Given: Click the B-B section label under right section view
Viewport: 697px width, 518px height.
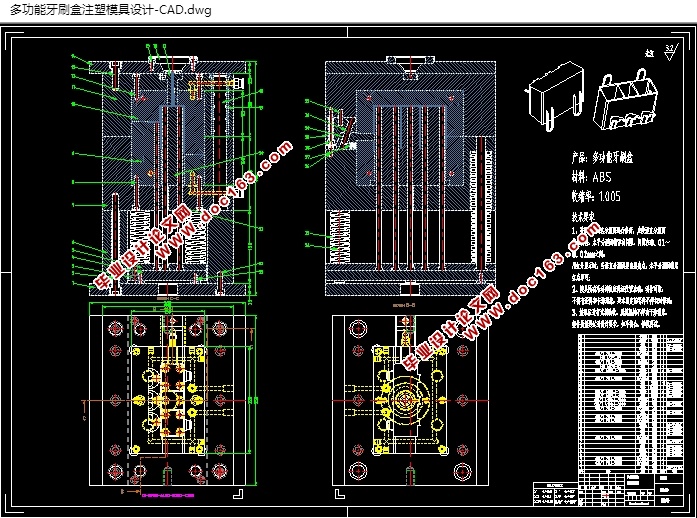Looking at the screenshot, I should point(405,305).
